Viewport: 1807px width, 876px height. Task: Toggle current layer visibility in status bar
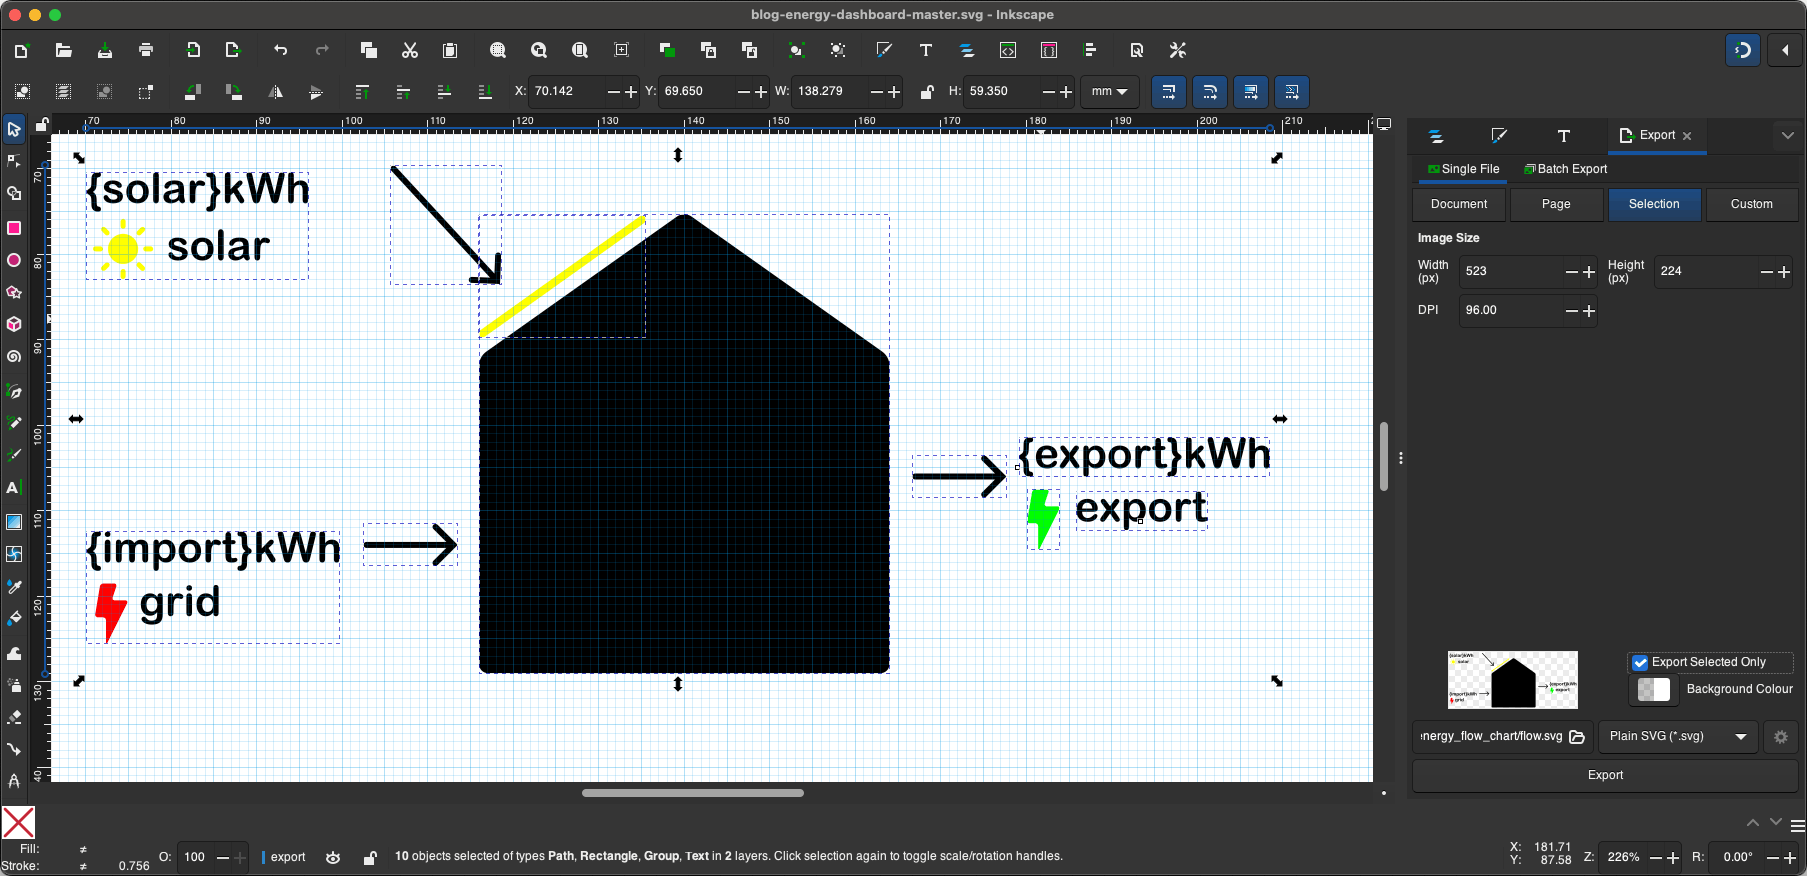coord(333,857)
